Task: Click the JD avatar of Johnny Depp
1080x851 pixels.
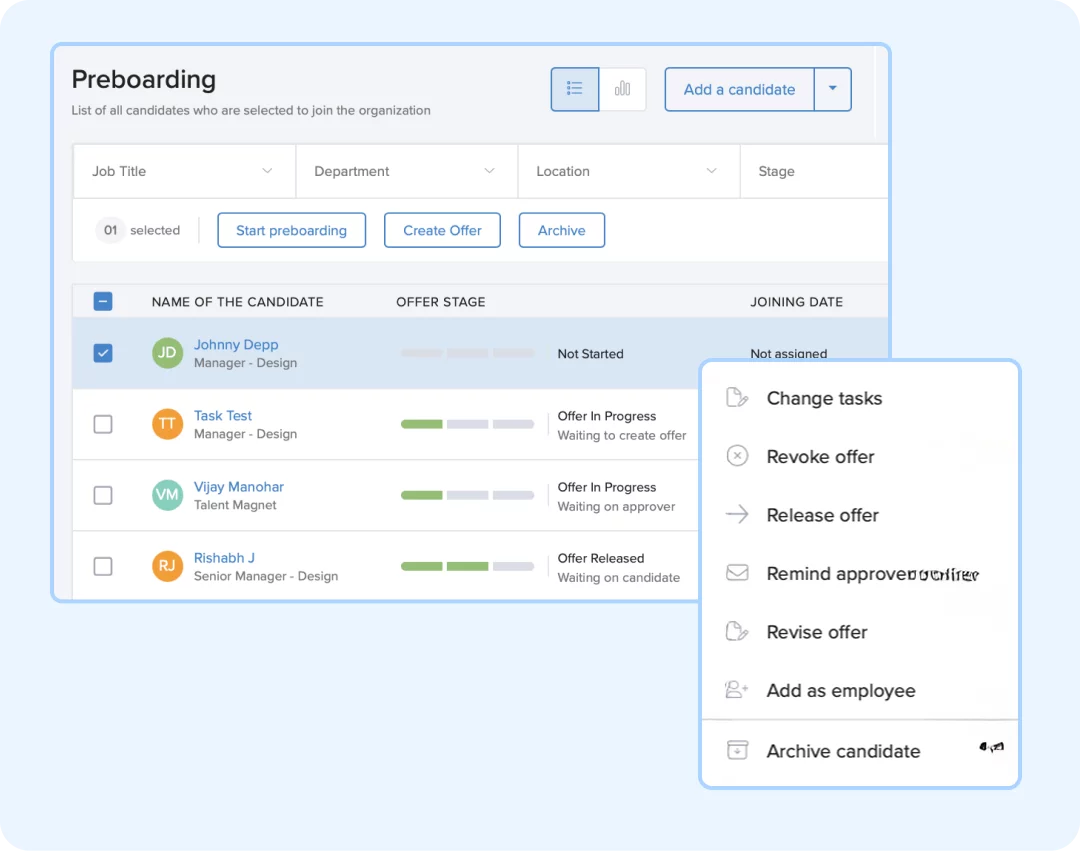Action: point(167,353)
